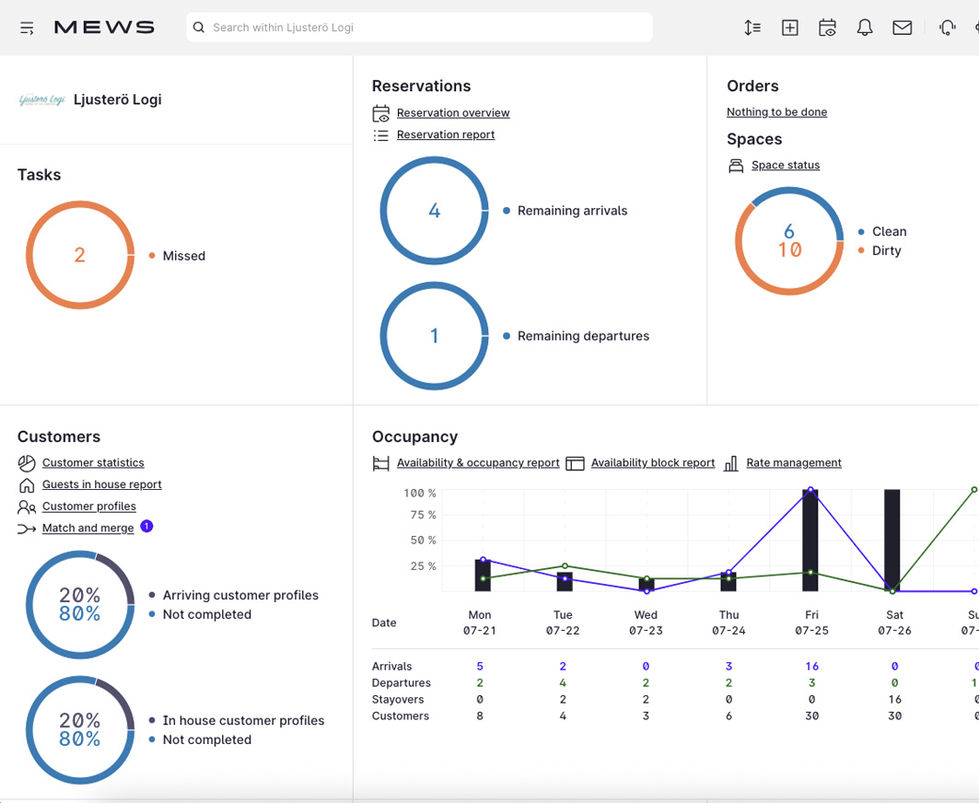Open the mail envelope icon
This screenshot has height=803, width=979.
point(902,27)
